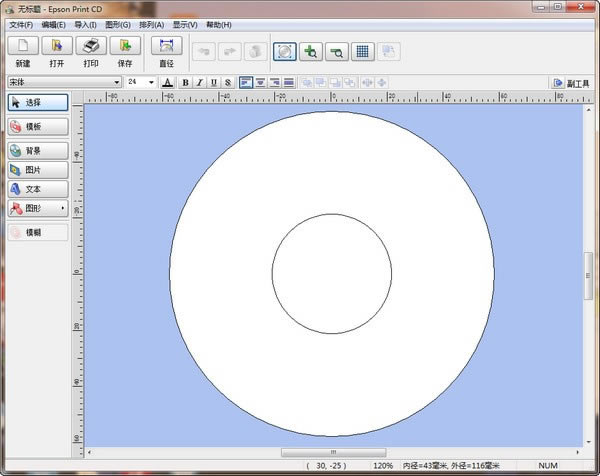The image size is (600, 476).
Task: Open the 直径 (Diameter) settings icon
Action: [166, 47]
